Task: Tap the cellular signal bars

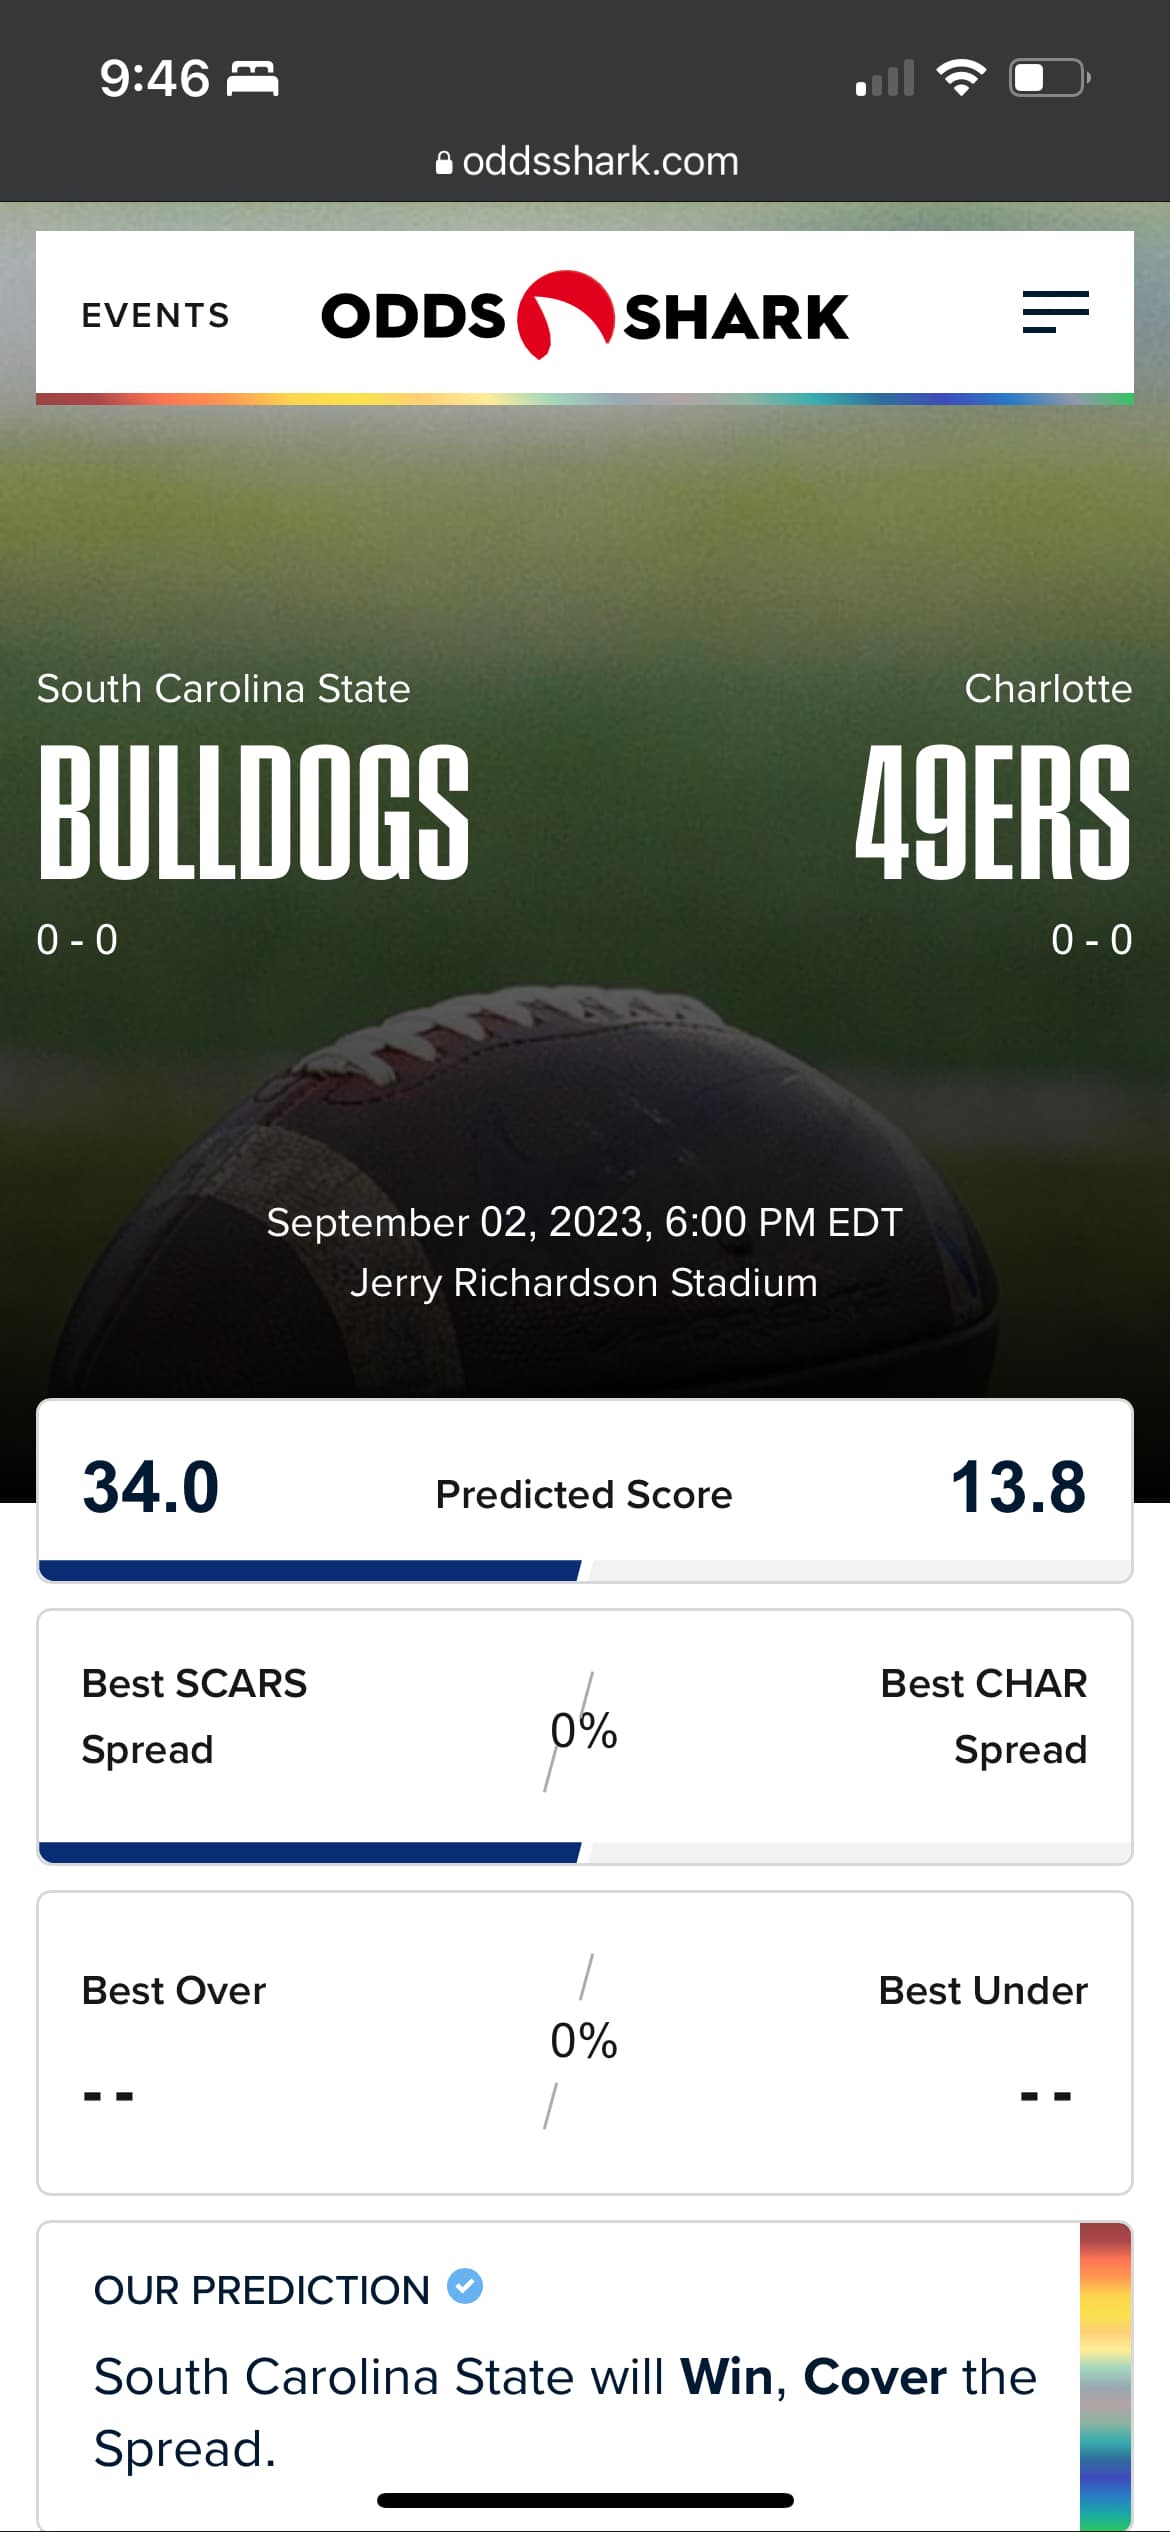Action: point(885,79)
